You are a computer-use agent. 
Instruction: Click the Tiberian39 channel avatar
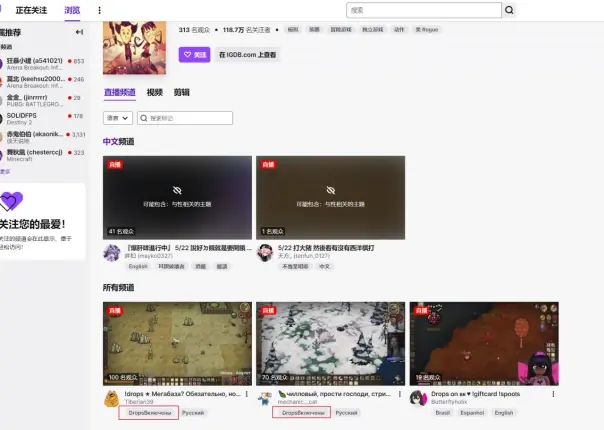tap(112, 399)
